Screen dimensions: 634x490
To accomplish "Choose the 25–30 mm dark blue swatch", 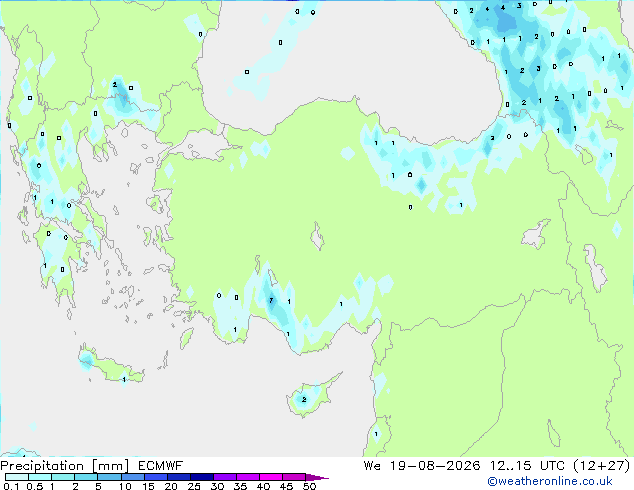I will click(x=201, y=477).
